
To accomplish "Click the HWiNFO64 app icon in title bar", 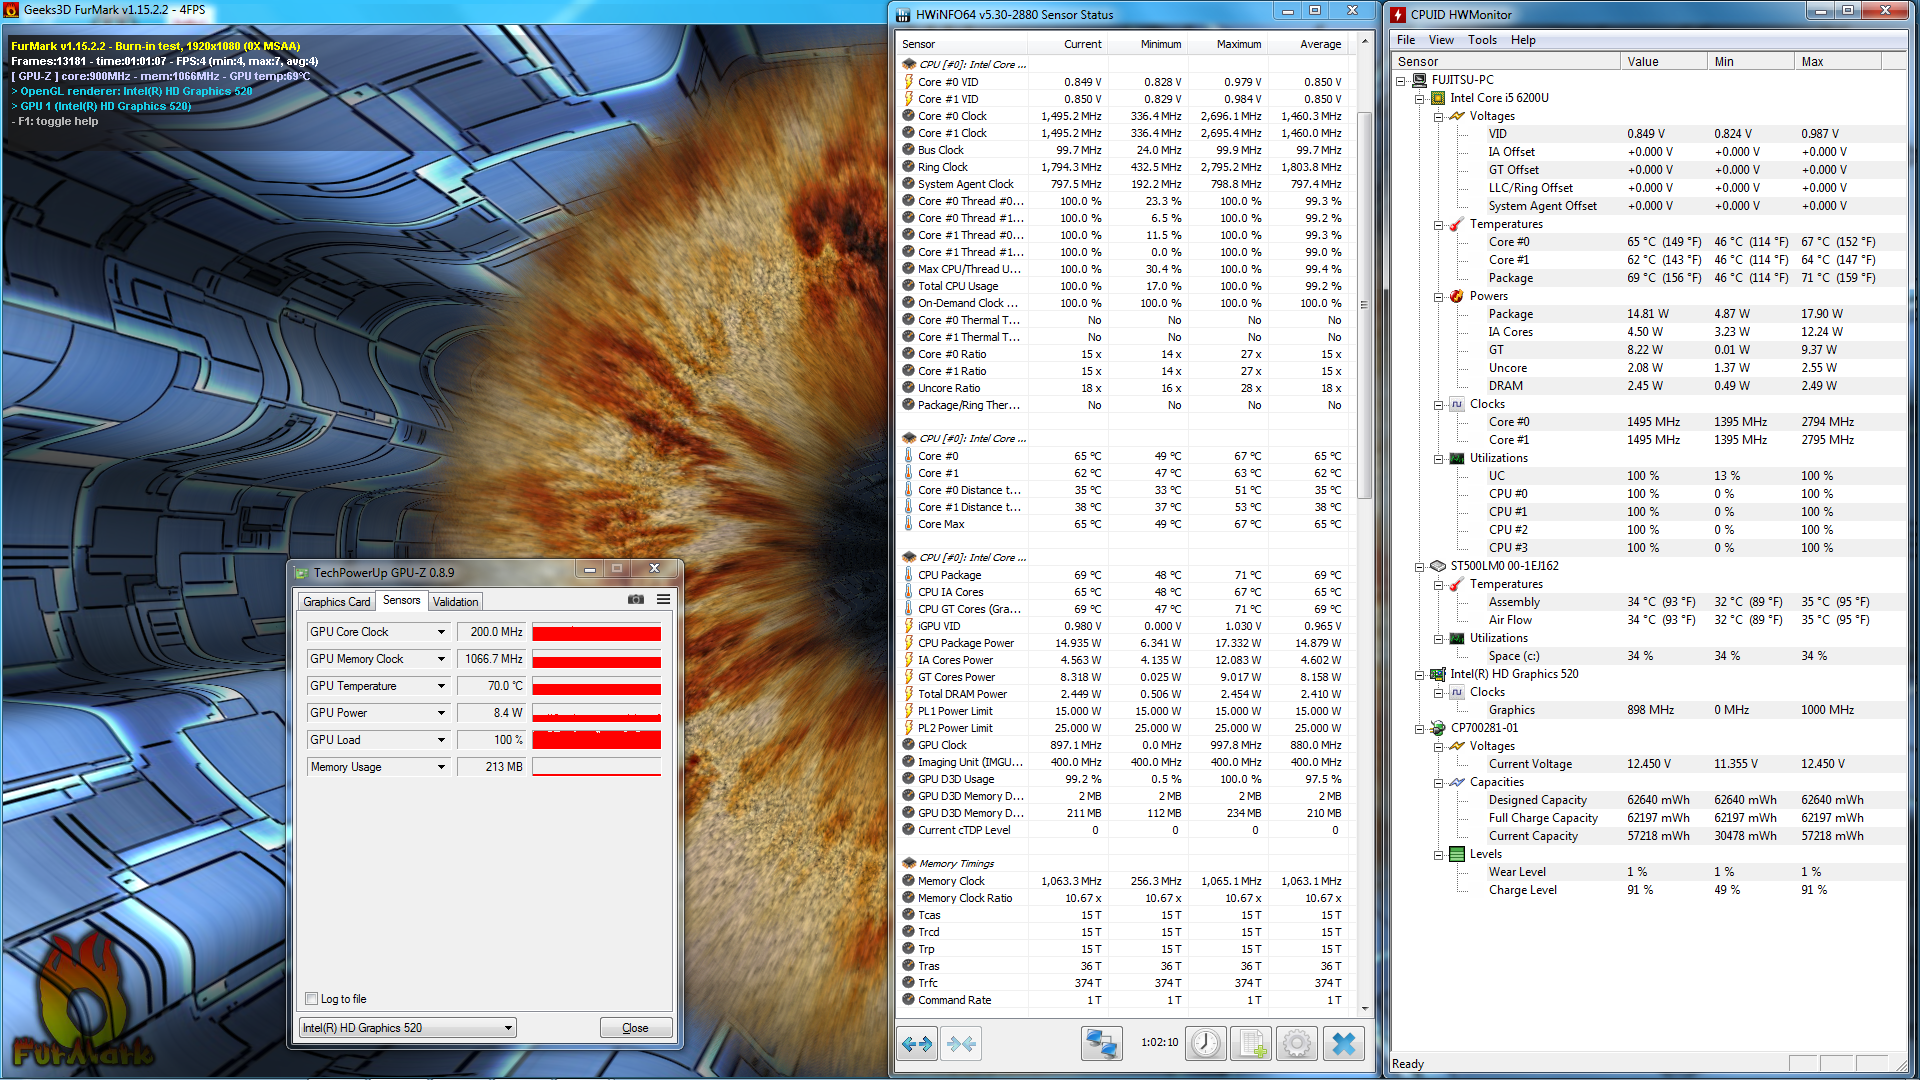I will pos(903,15).
